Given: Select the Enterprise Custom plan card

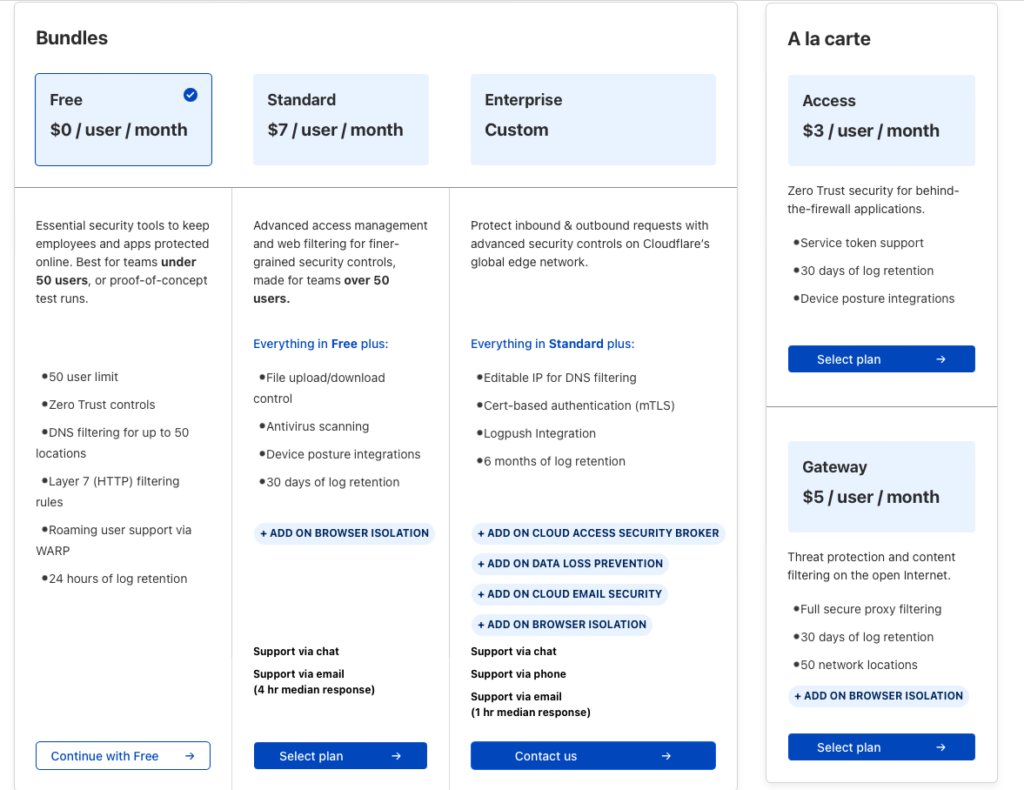Looking at the screenshot, I should point(593,119).
